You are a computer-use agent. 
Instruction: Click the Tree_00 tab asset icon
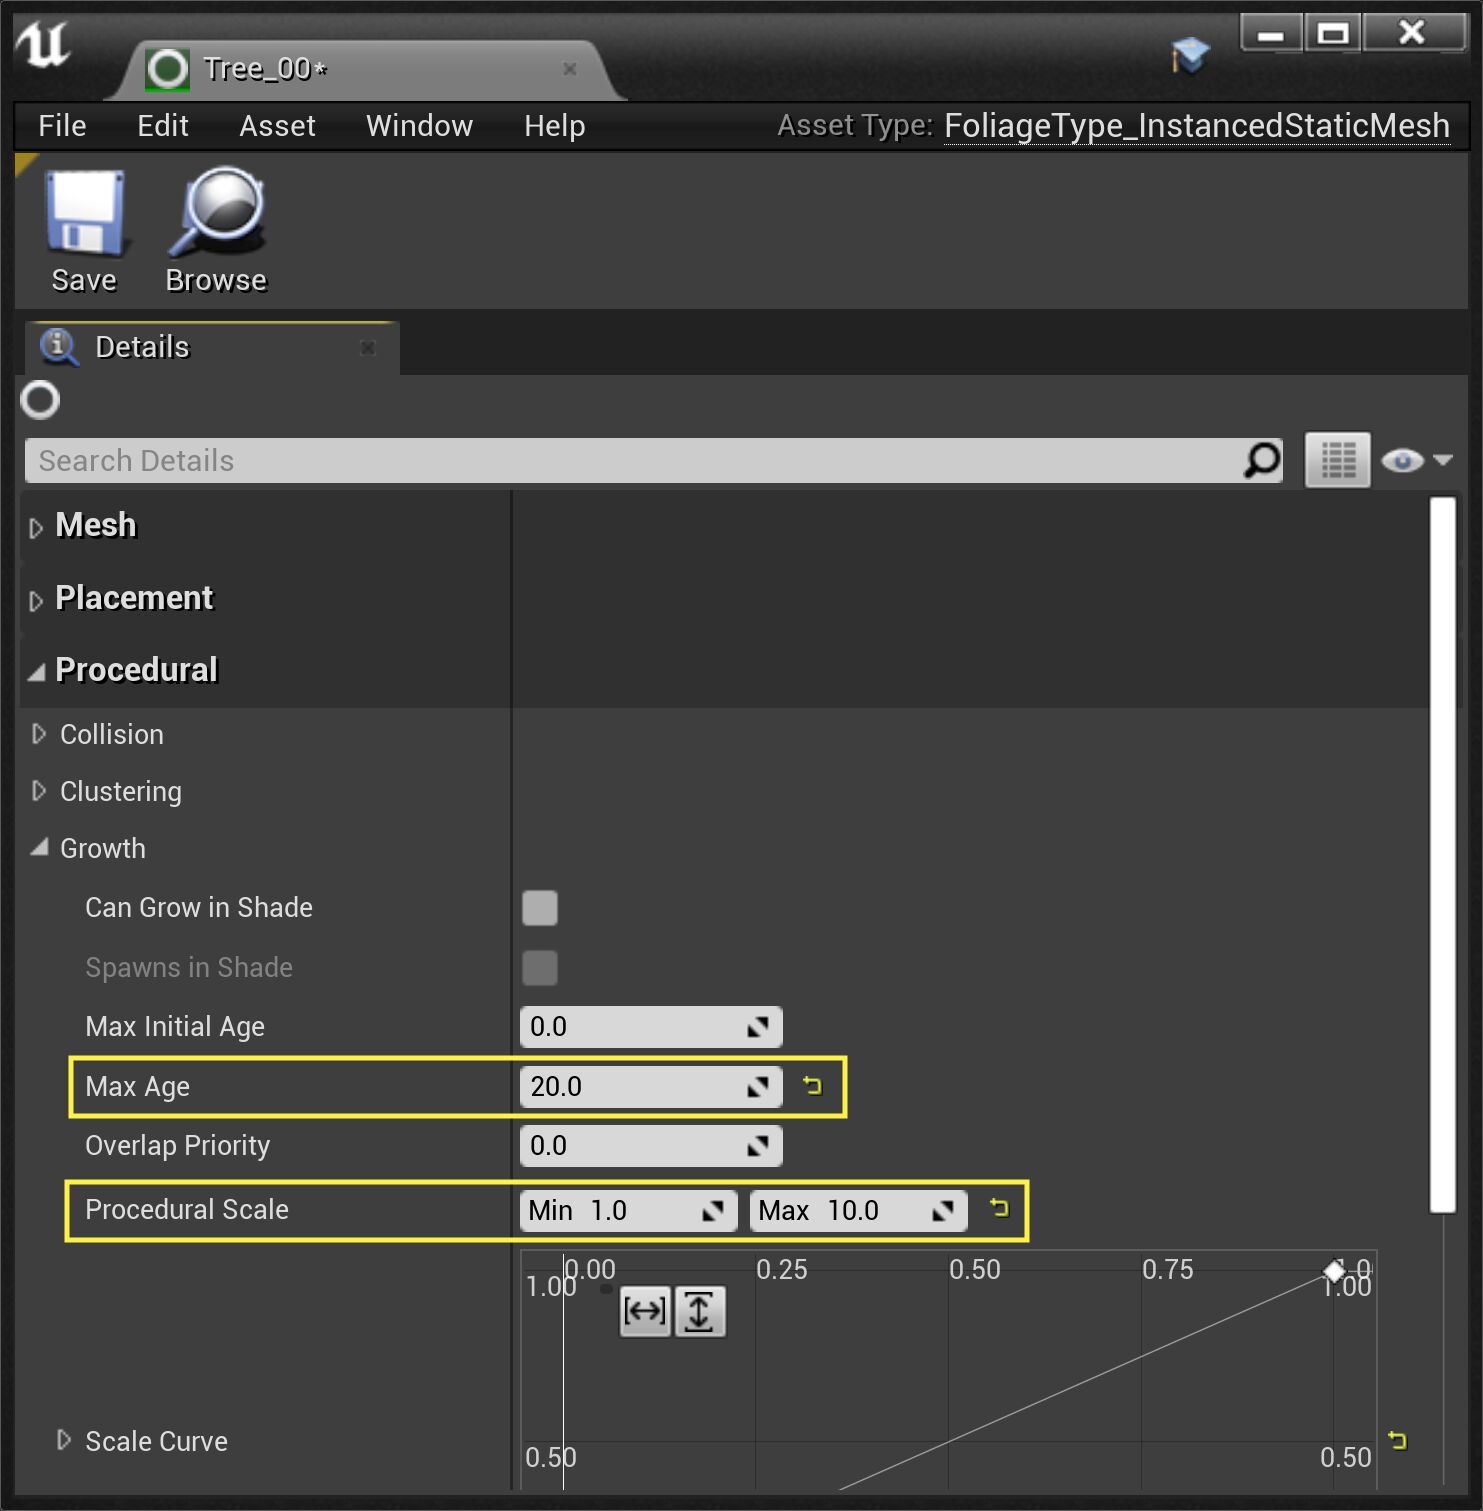pos(167,69)
